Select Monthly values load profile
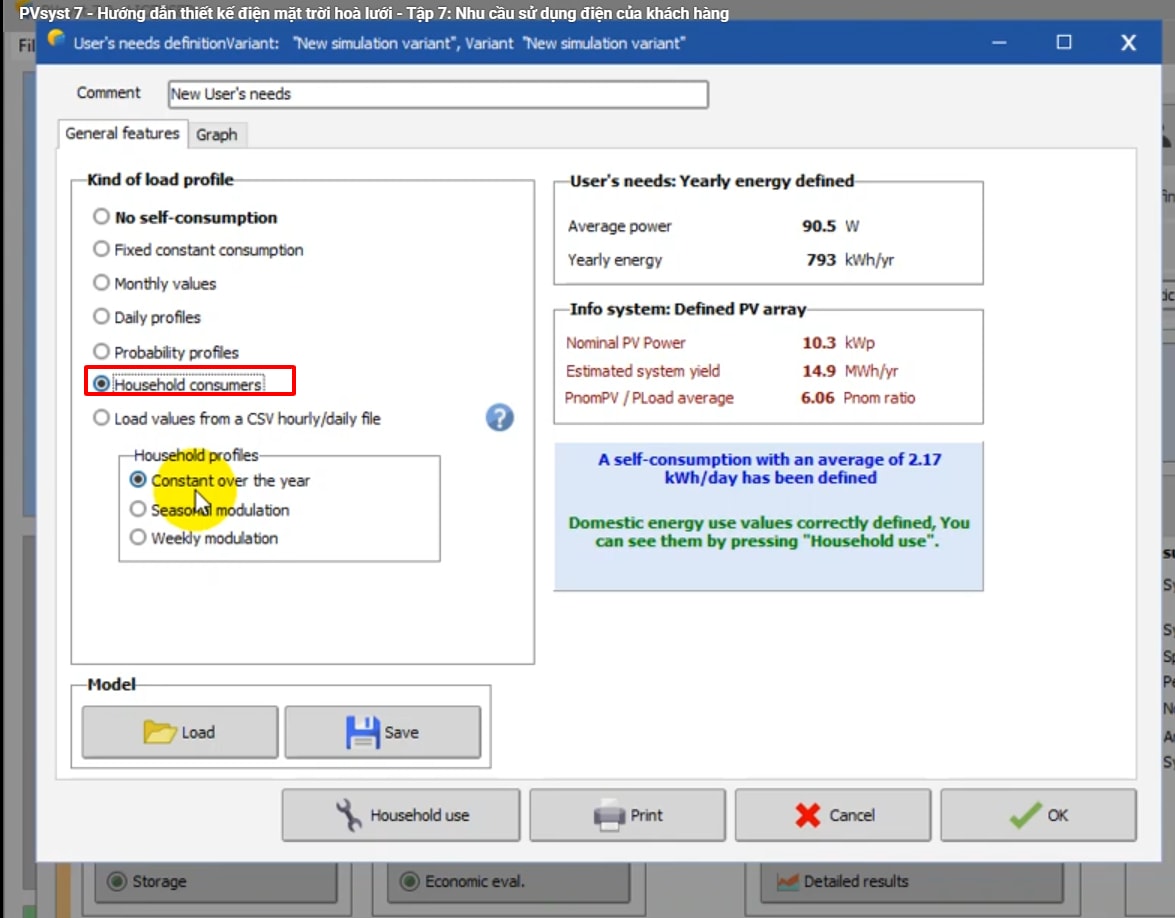 click(x=100, y=283)
